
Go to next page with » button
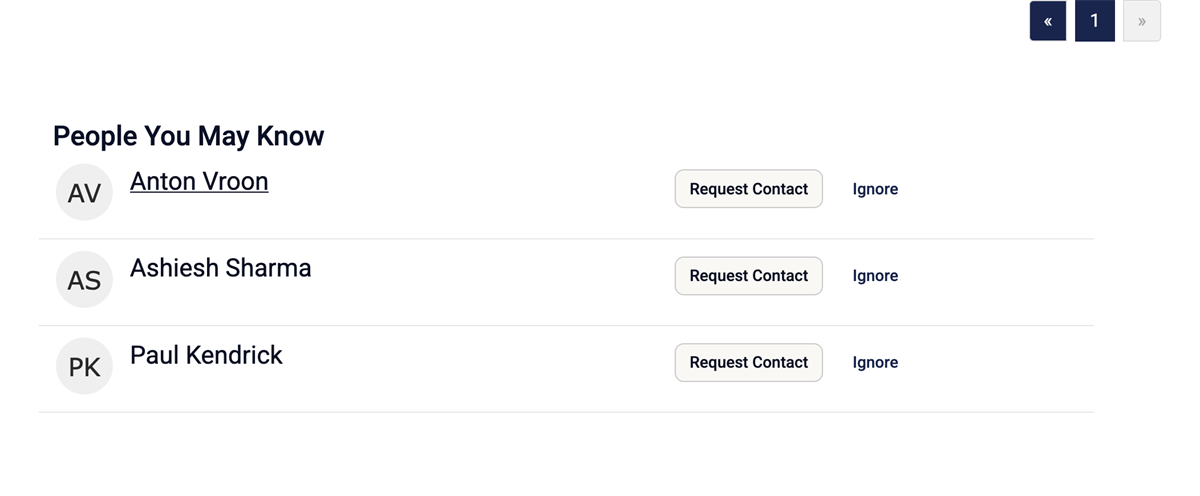[1141, 21]
